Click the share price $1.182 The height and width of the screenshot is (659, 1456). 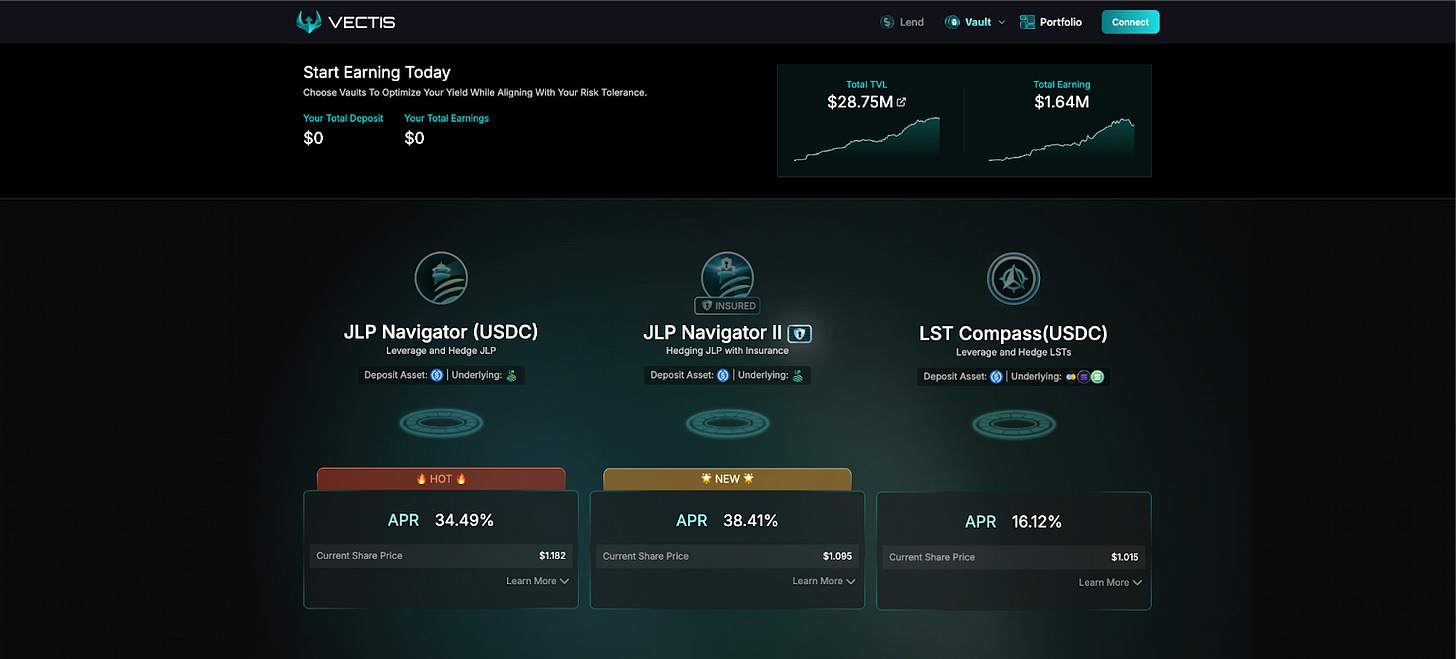coord(552,556)
